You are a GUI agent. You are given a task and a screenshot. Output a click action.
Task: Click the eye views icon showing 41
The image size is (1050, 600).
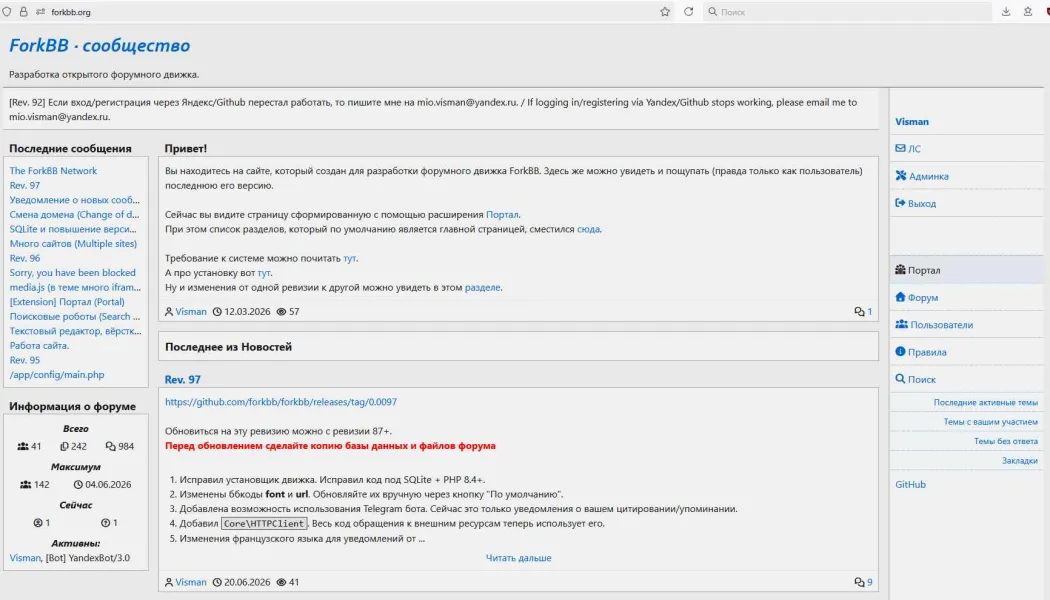coord(281,582)
